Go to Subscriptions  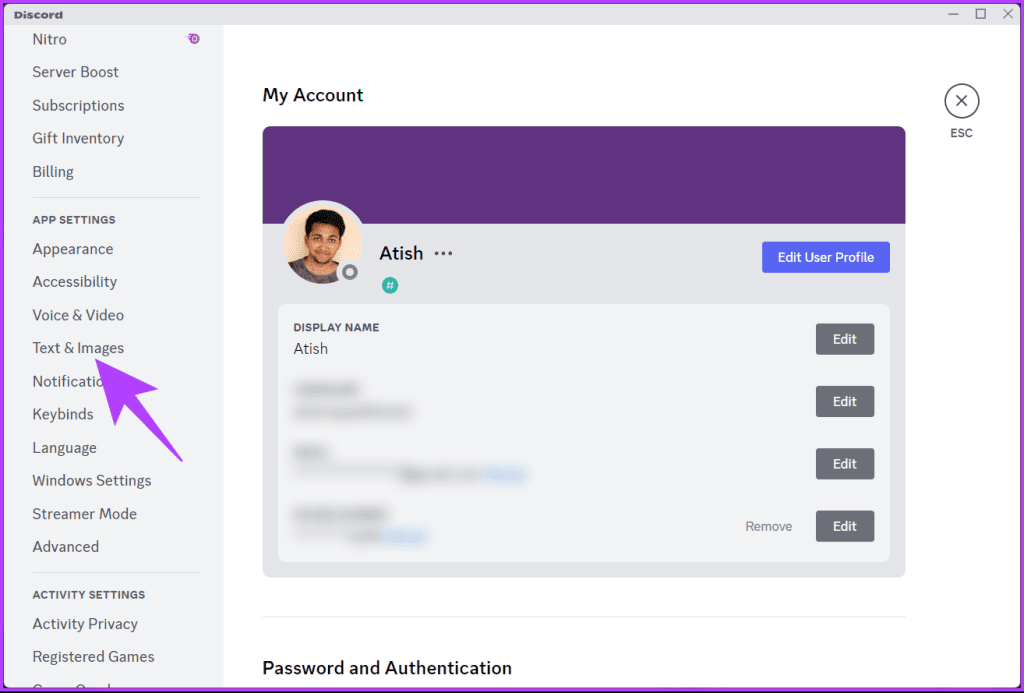point(78,105)
